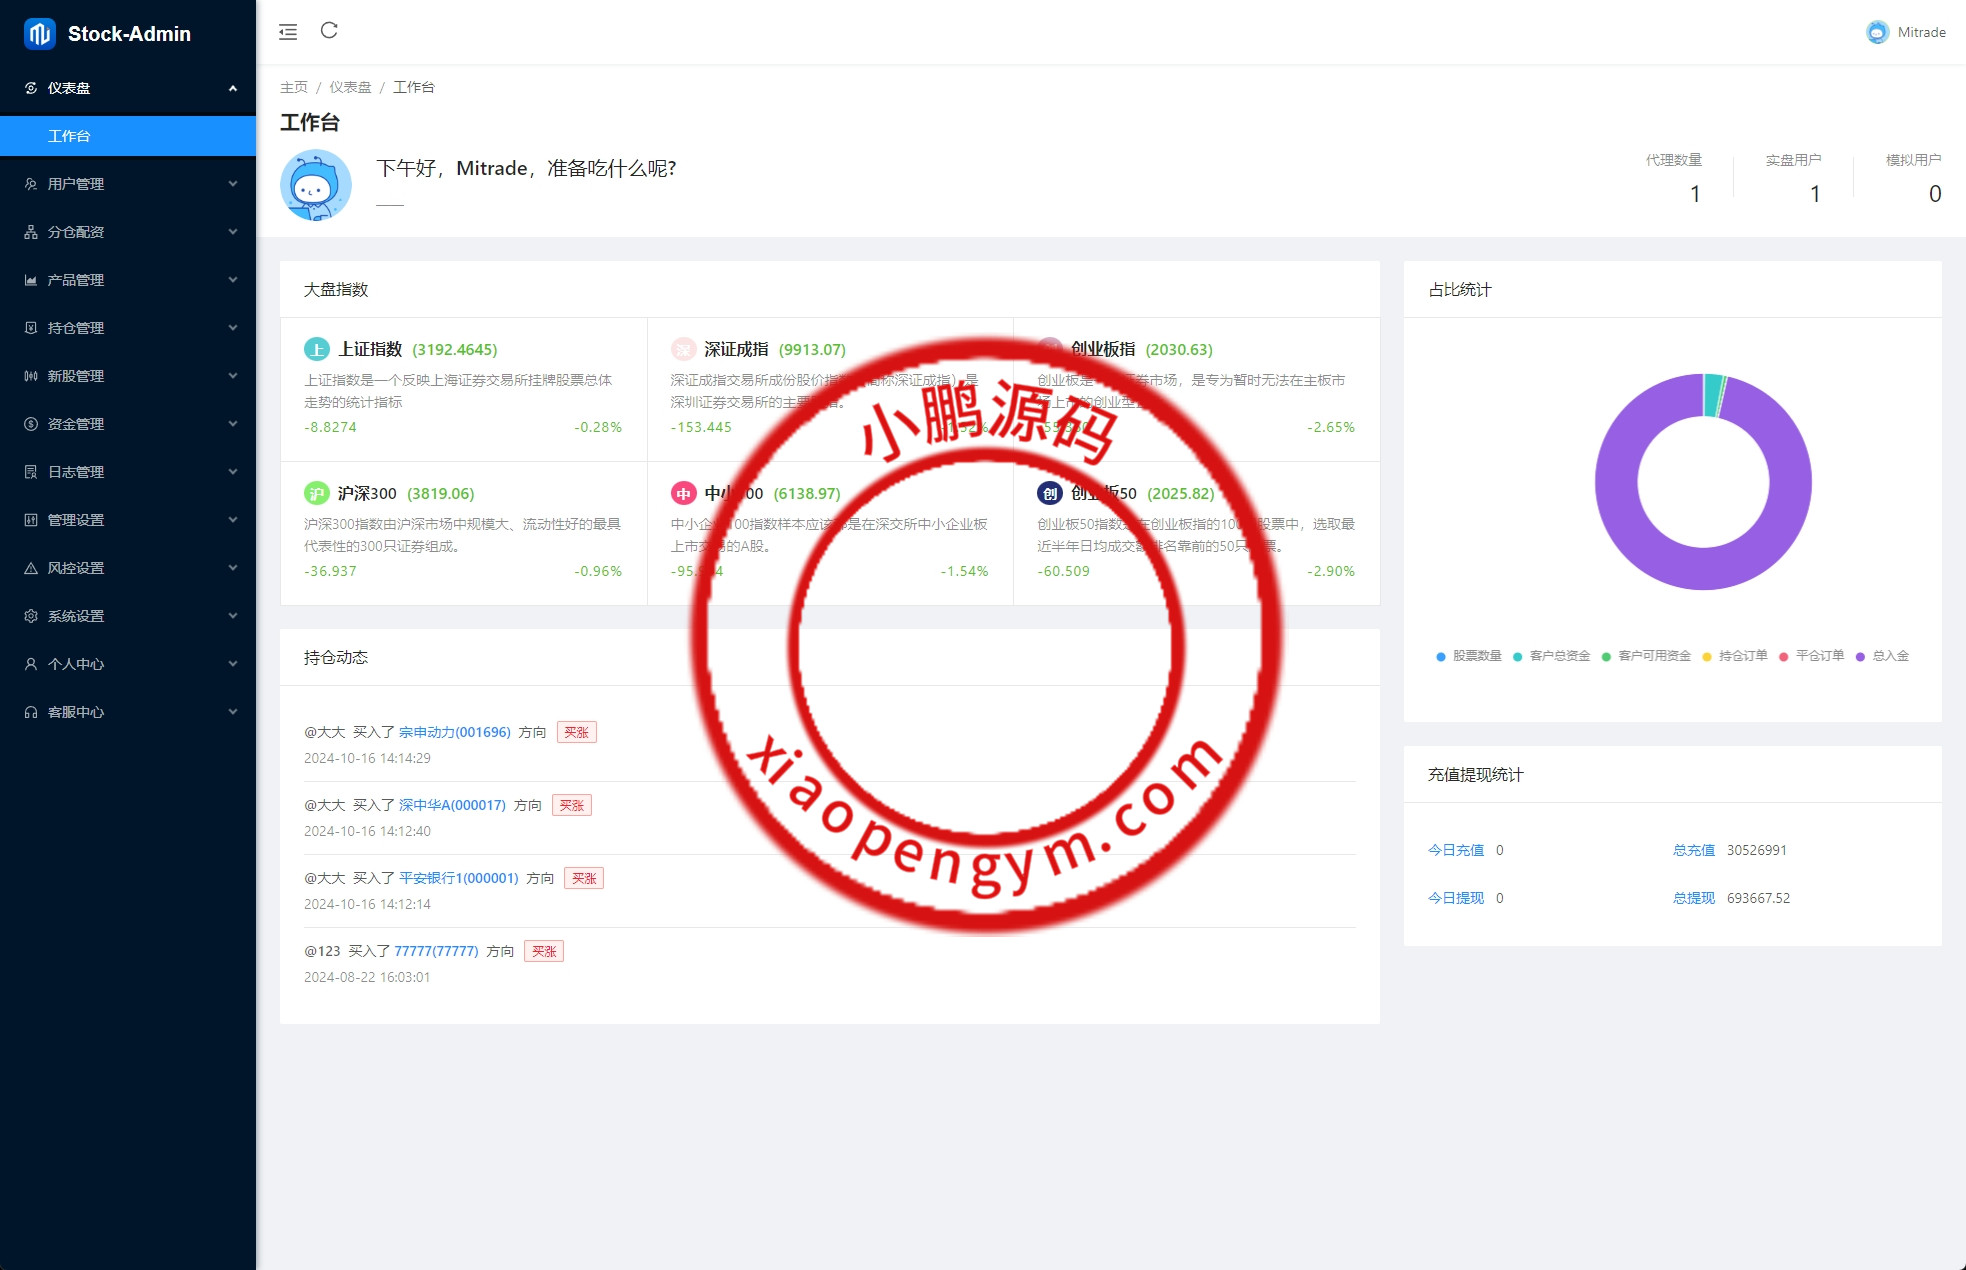Image resolution: width=1966 pixels, height=1270 pixels.
Task: Click the 上证指数 round badge icon
Action: point(316,349)
